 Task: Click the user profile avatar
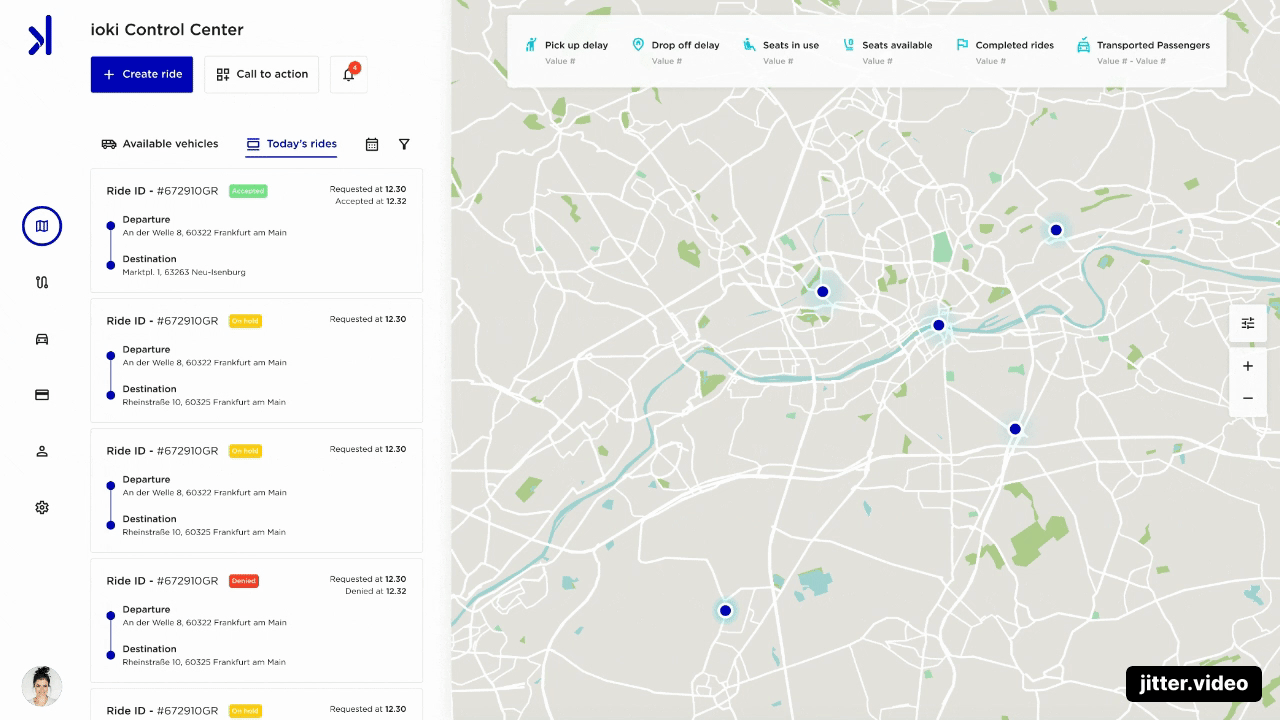click(42, 686)
